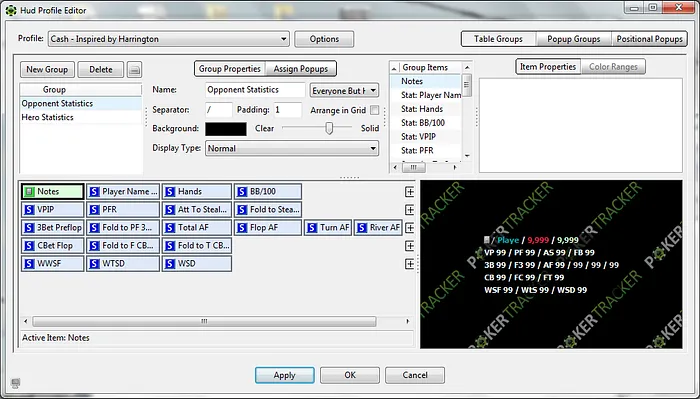The width and height of the screenshot is (700, 399).
Task: Click the Cancel button
Action: click(x=415, y=375)
